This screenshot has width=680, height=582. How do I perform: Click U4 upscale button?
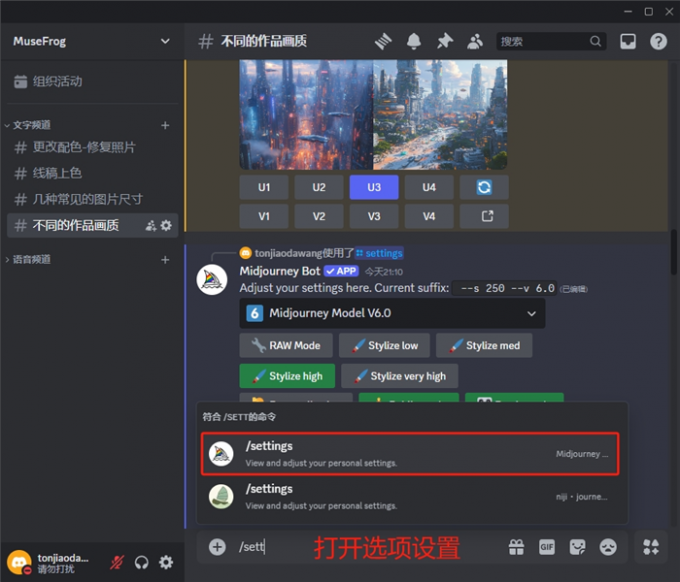tap(429, 187)
